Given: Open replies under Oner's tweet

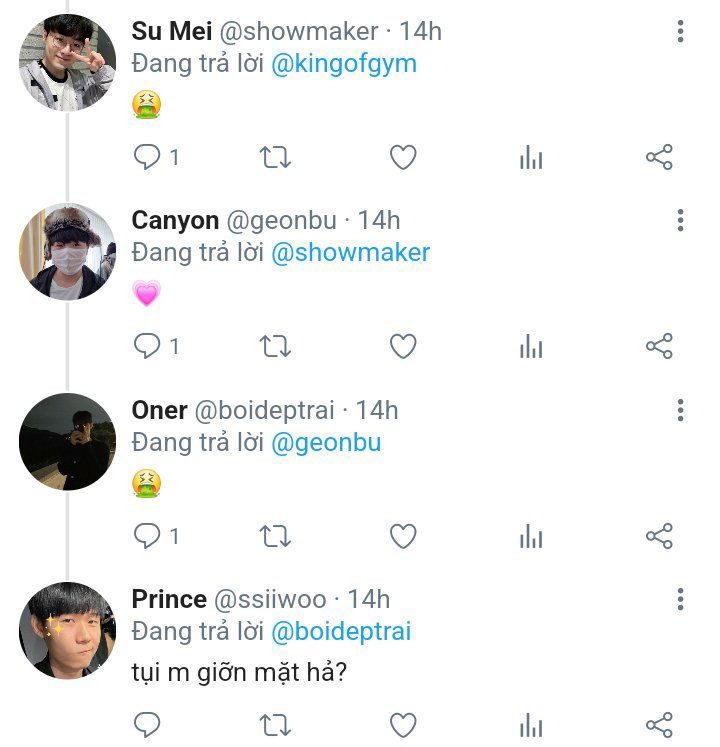Looking at the screenshot, I should [x=148, y=537].
